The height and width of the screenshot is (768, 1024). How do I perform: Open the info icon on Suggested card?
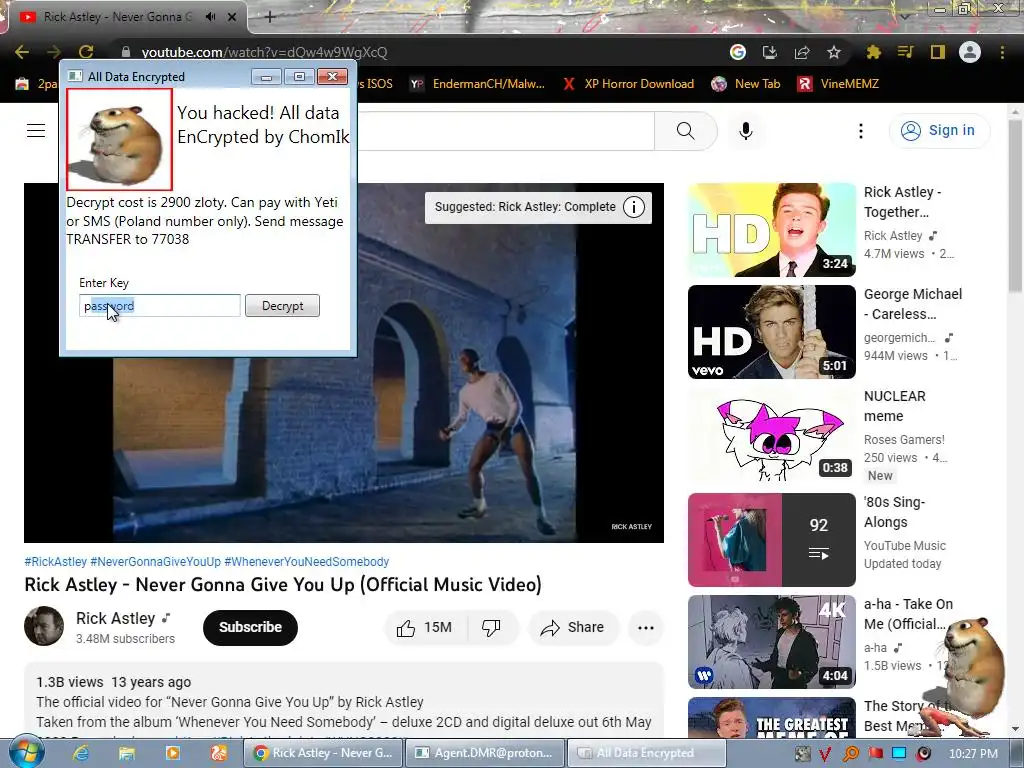point(633,207)
